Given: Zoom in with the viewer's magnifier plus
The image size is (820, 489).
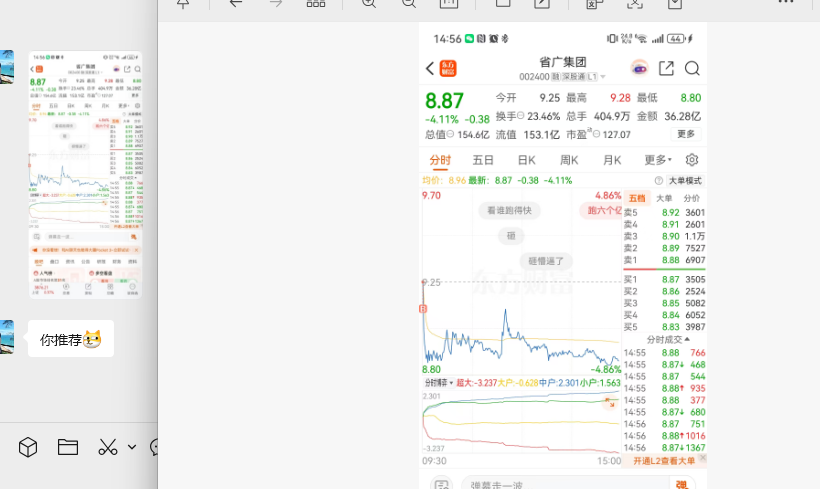Looking at the screenshot, I should [x=369, y=3].
